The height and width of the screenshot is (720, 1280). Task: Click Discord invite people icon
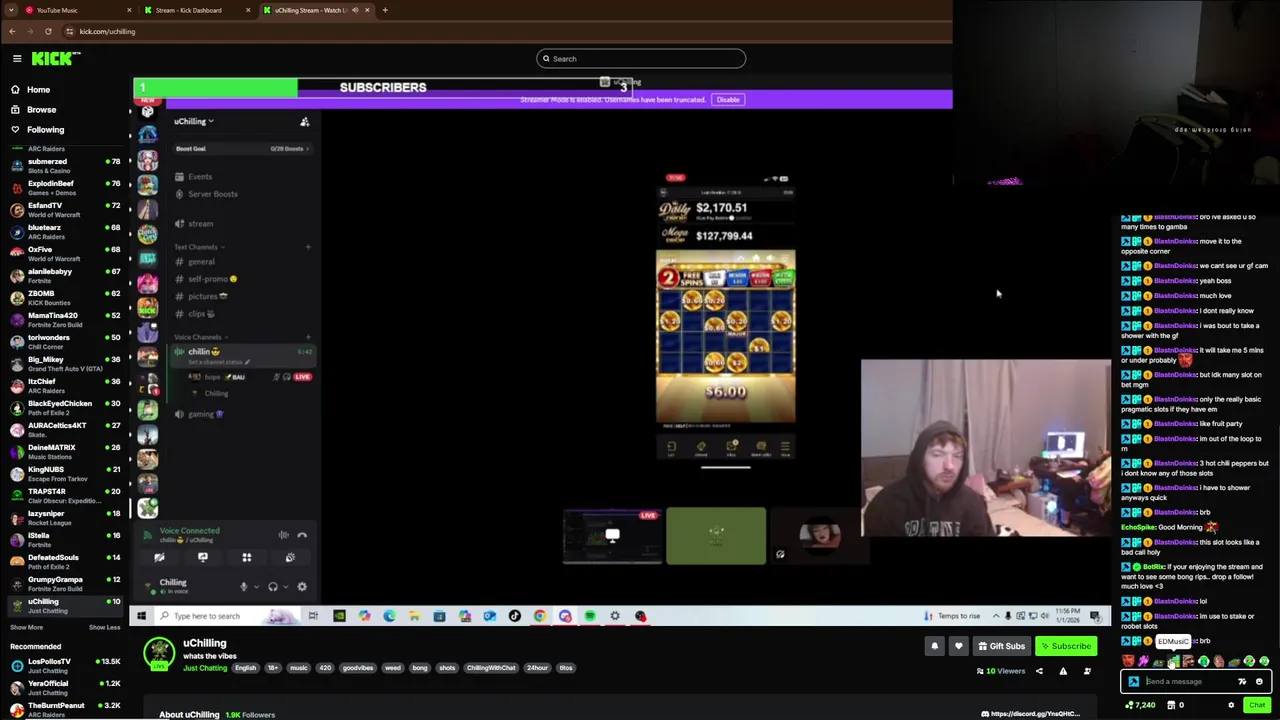tap(305, 122)
